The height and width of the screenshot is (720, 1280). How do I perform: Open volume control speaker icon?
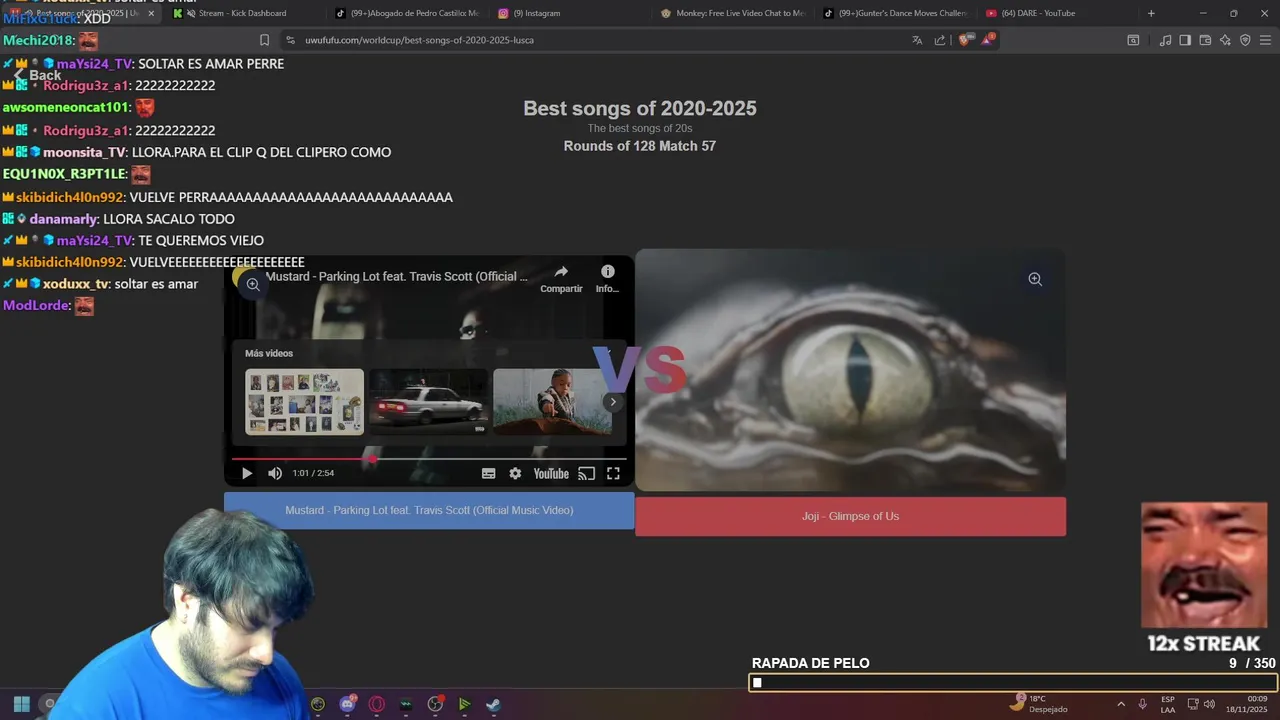tap(1209, 704)
